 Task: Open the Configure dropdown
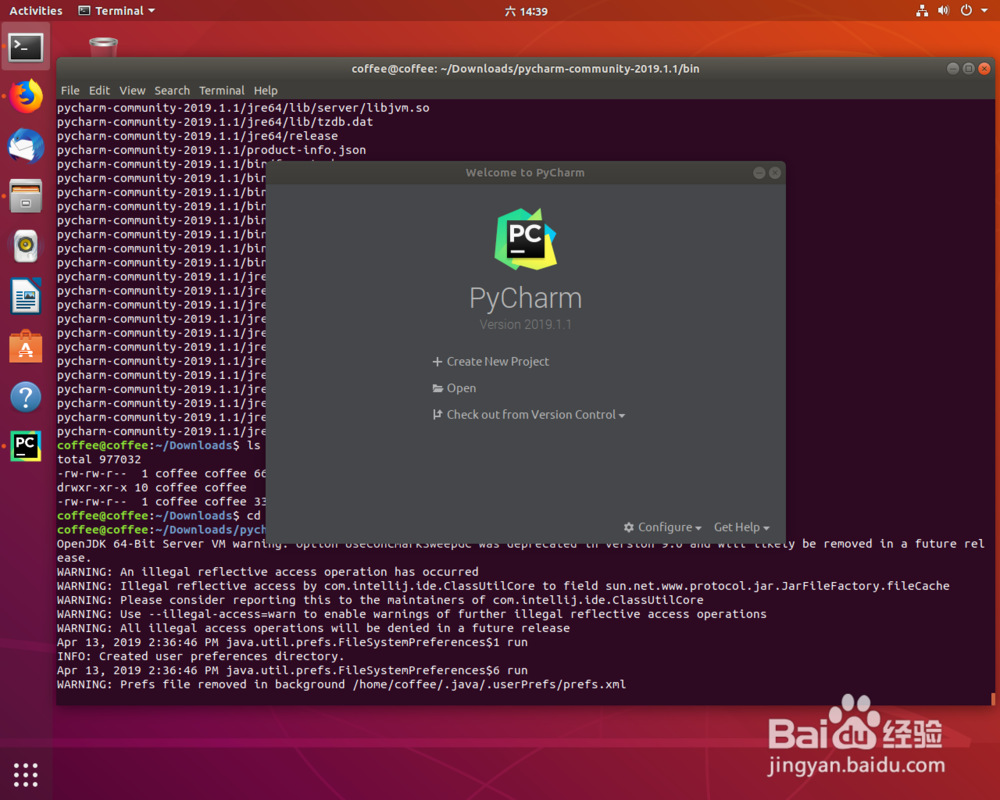[x=663, y=528]
